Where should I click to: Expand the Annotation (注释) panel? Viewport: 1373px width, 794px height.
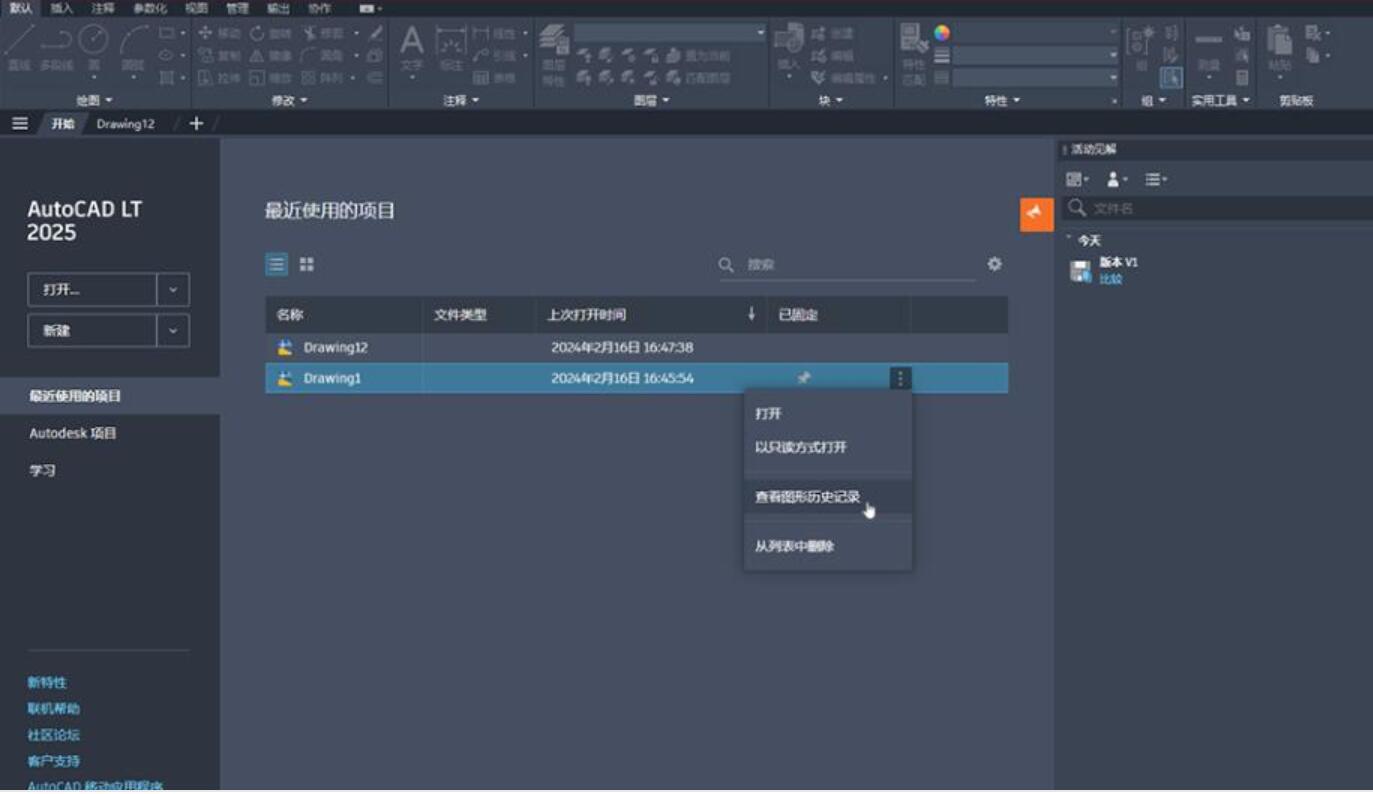pyautogui.click(x=462, y=100)
